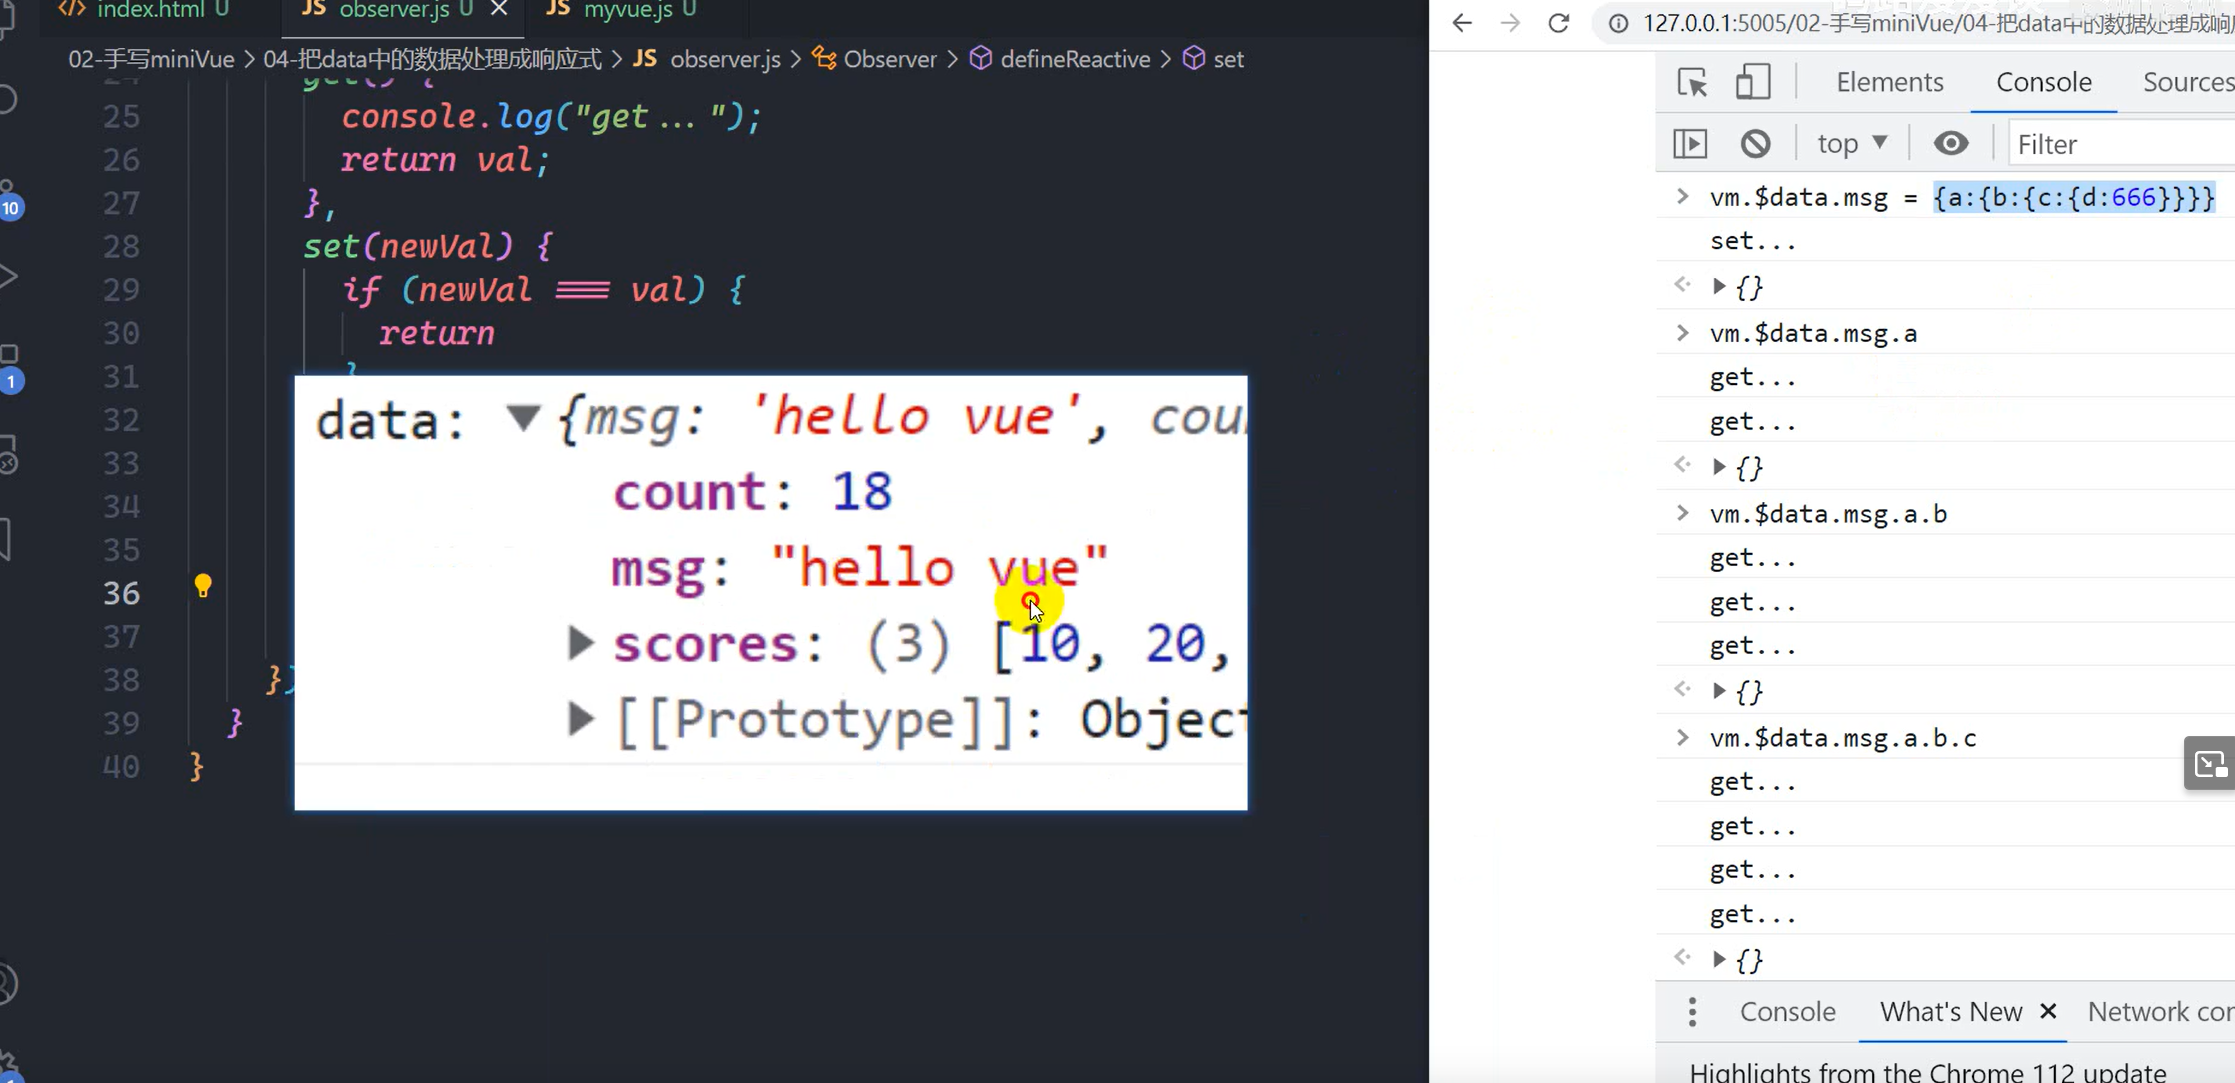Show the console sidebar panel icon
The height and width of the screenshot is (1083, 2235).
point(1690,144)
